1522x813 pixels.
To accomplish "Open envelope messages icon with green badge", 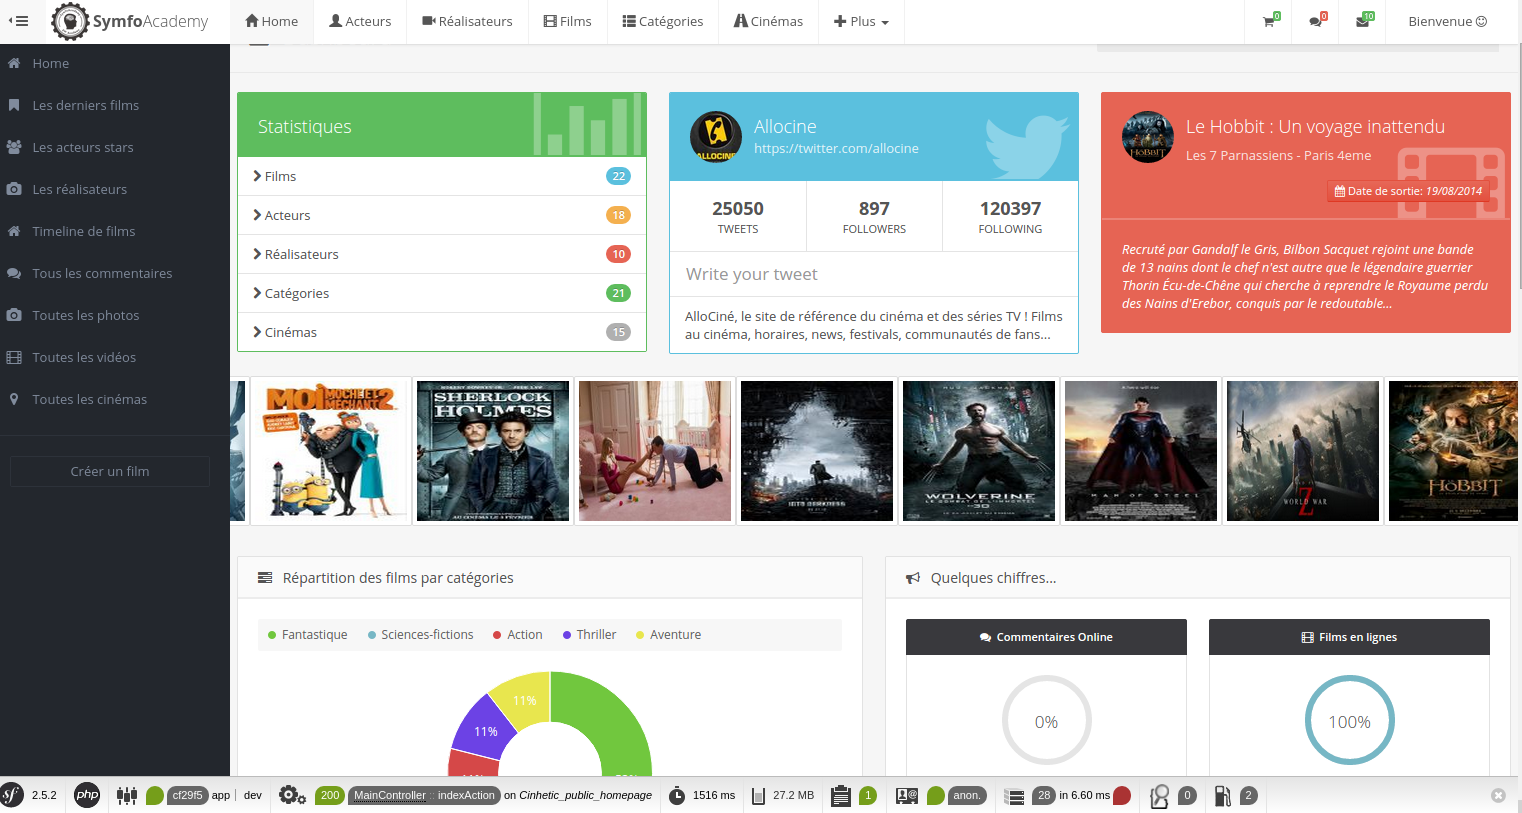I will [x=1364, y=21].
